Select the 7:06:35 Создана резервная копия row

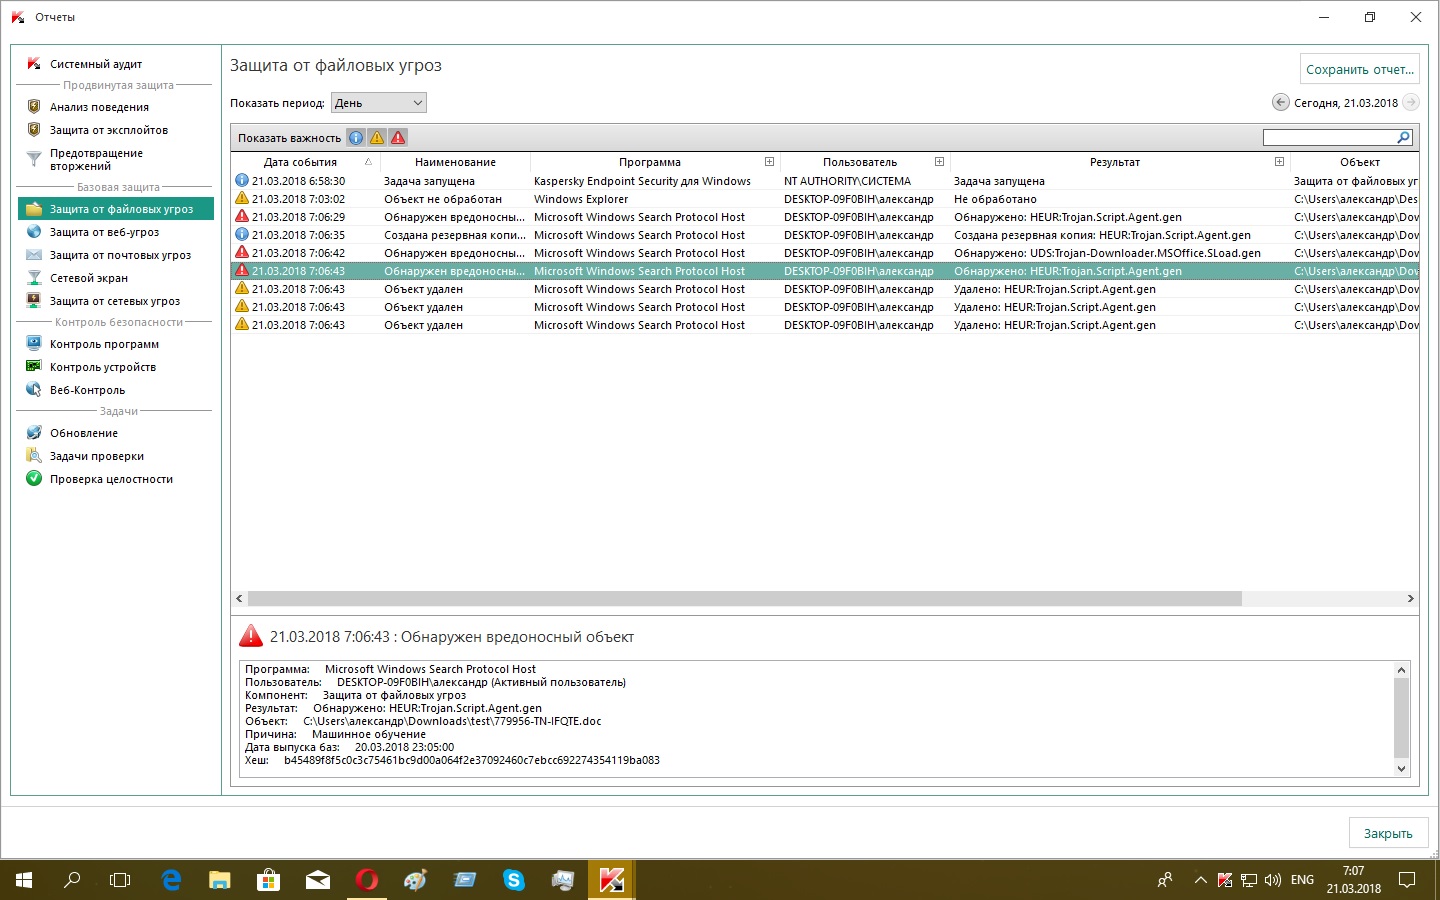pos(826,235)
